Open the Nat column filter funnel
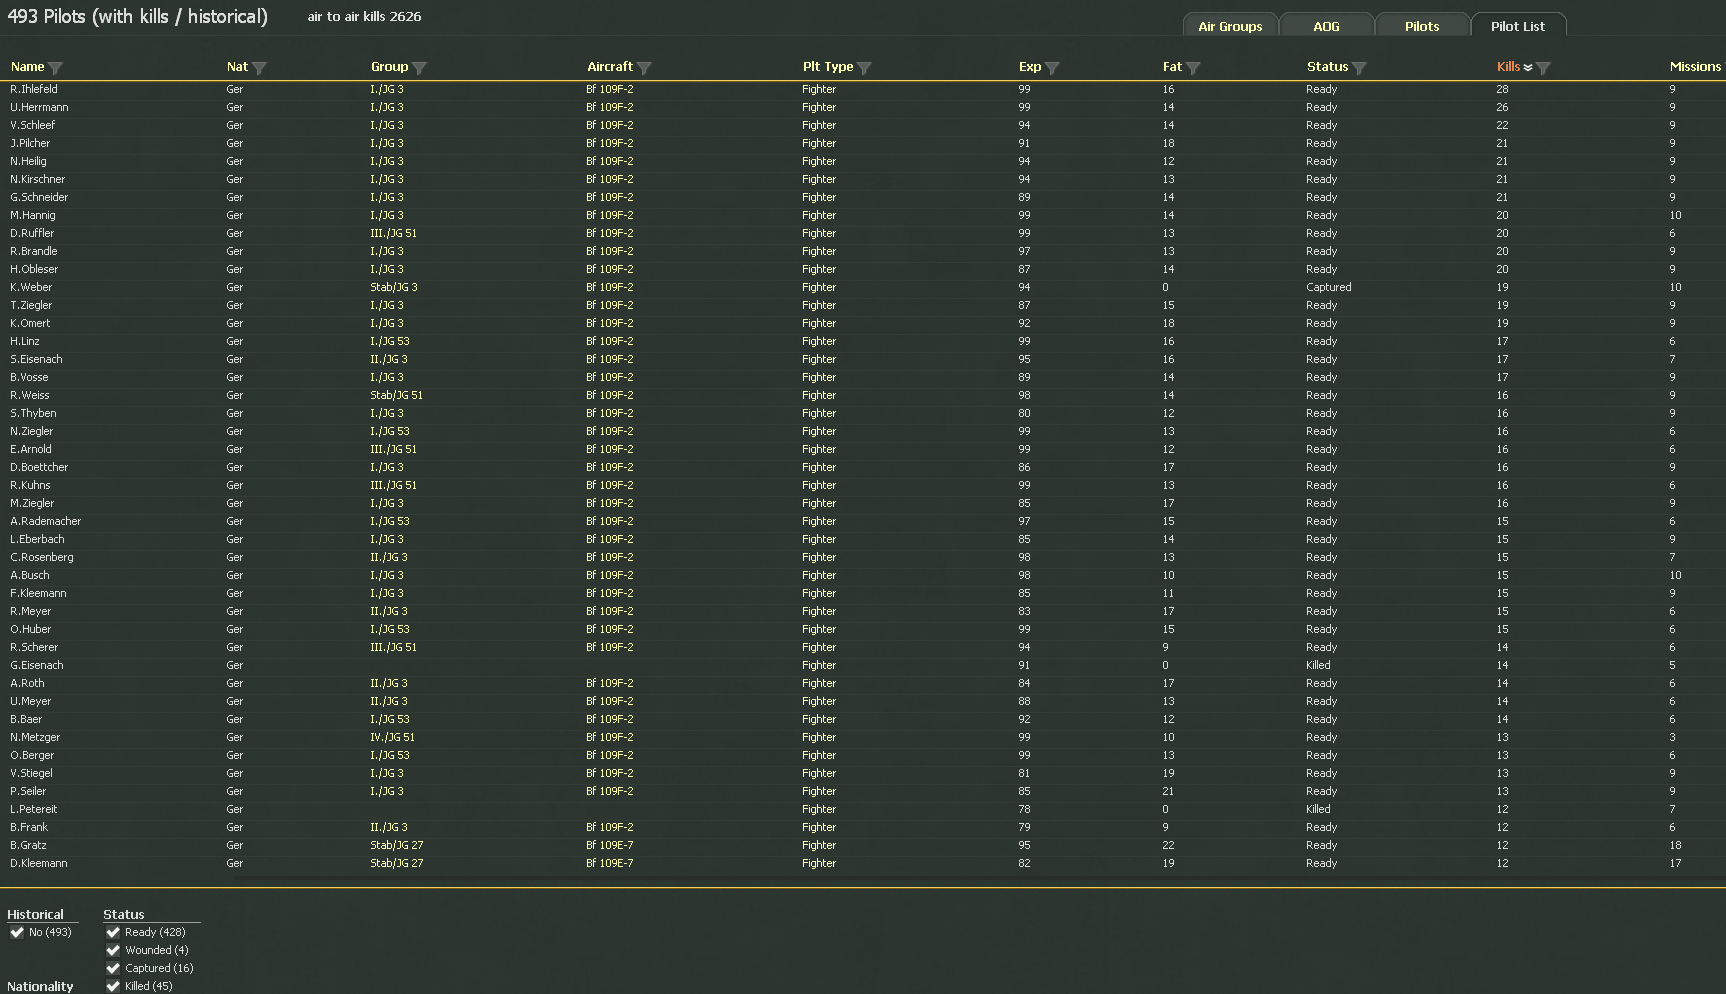Screen dimensions: 1726x994 click(259, 68)
